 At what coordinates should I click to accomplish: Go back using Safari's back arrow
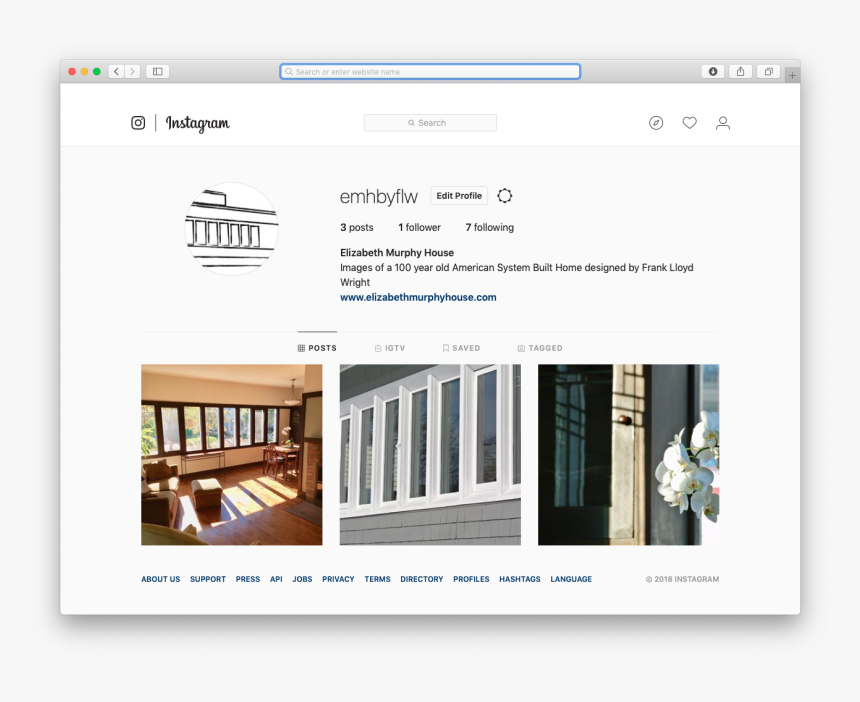click(116, 71)
